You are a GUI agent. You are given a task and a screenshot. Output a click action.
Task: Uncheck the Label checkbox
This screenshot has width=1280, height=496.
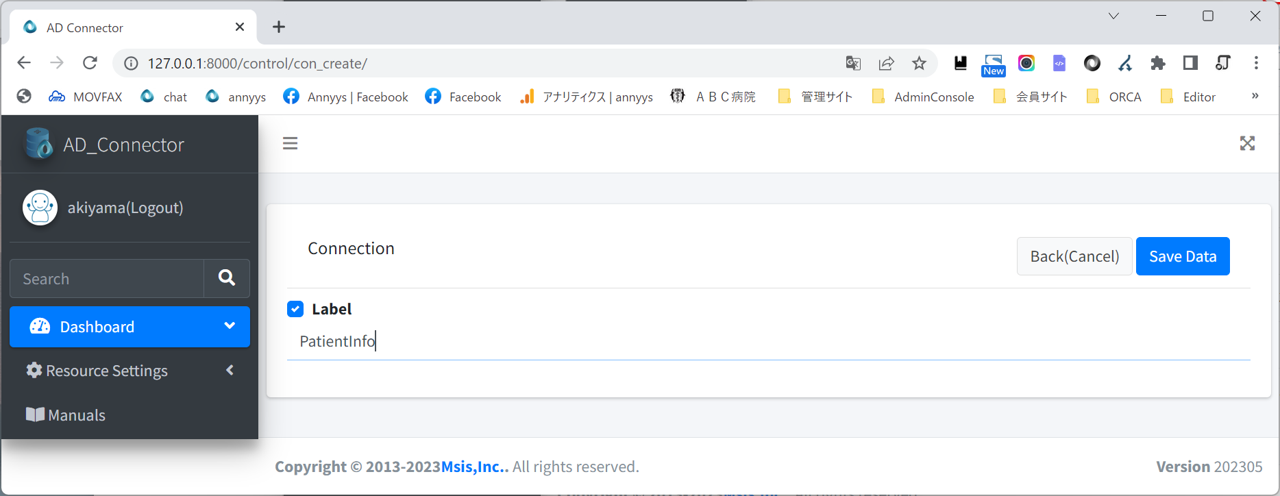[x=295, y=309]
